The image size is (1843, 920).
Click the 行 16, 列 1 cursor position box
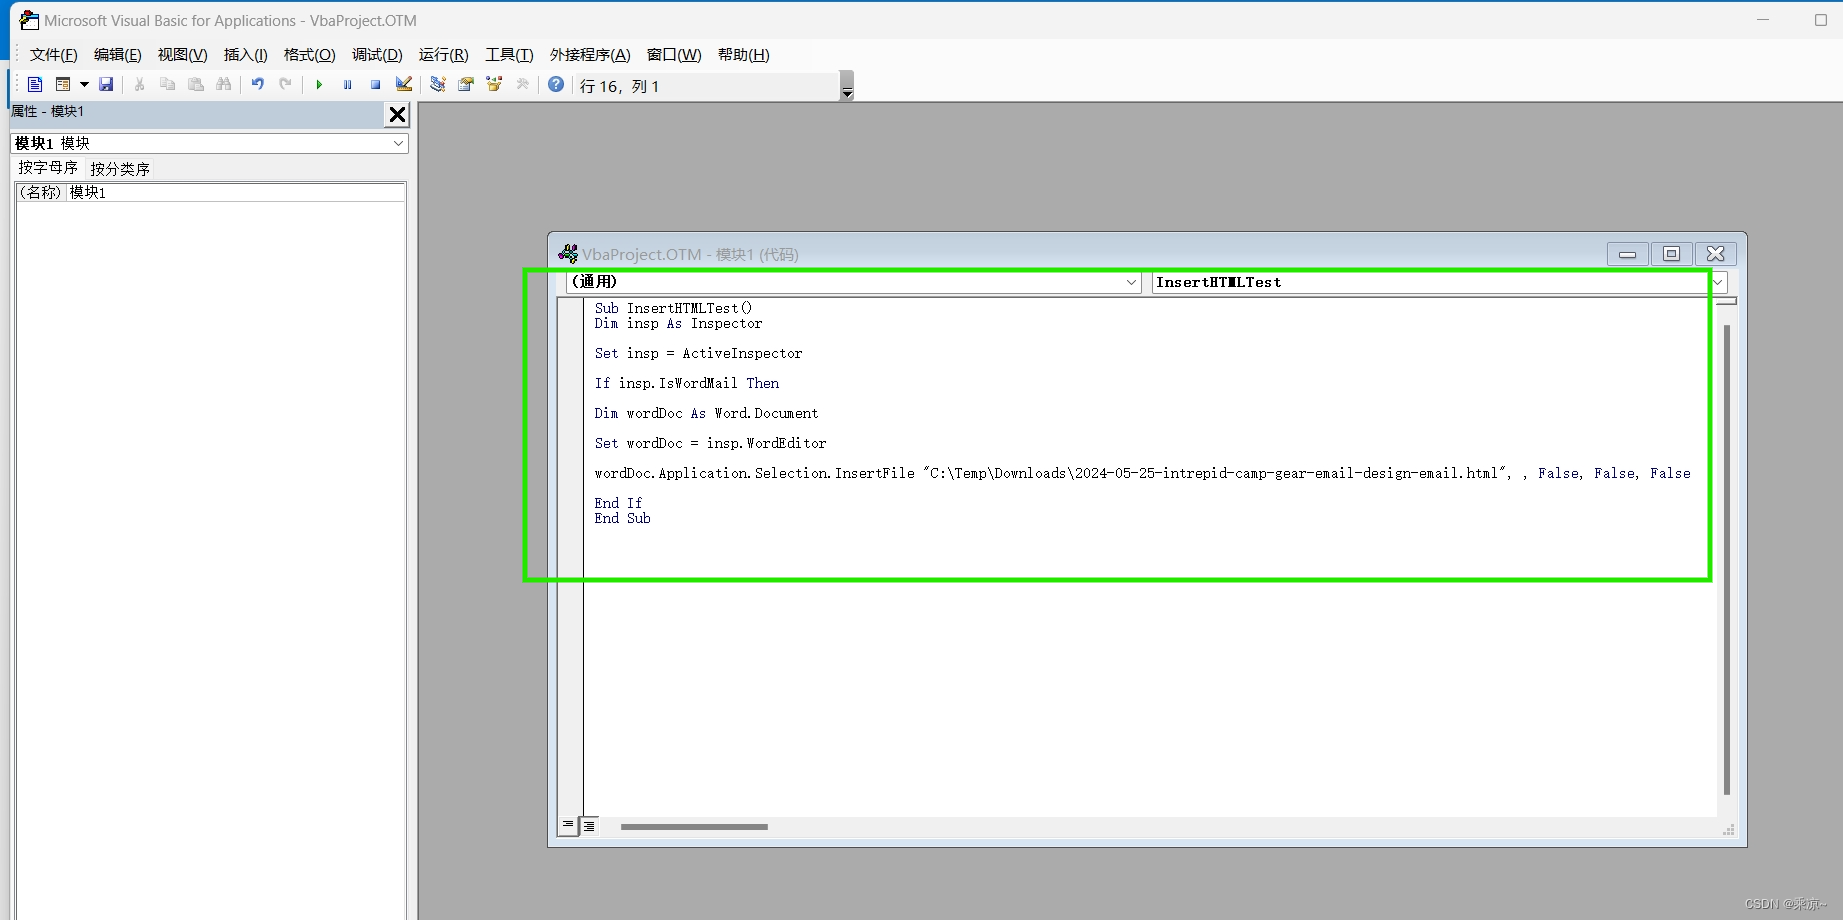coord(707,86)
